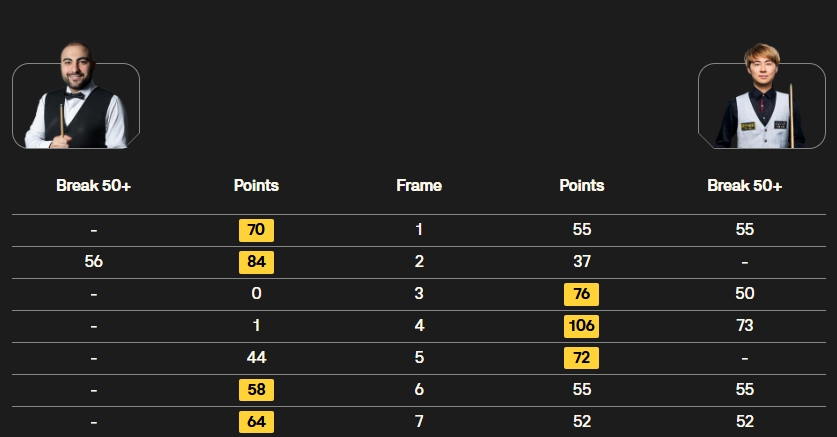Click the right Points column header
The image size is (837, 437).
[582, 186]
